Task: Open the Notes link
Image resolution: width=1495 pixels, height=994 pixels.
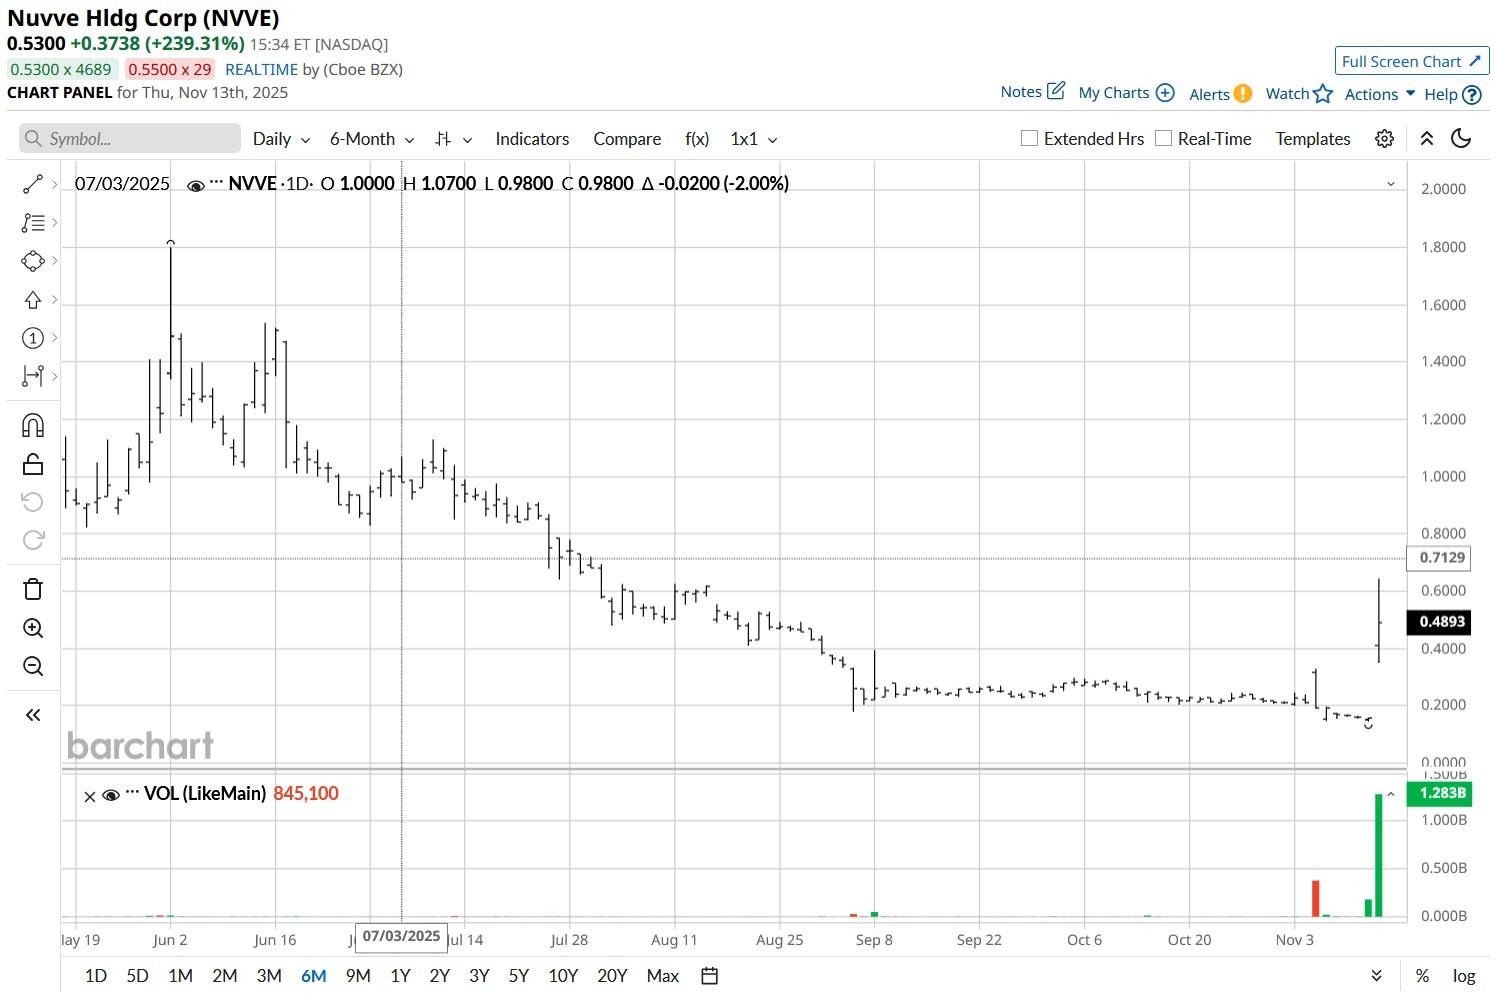Action: click(1033, 92)
